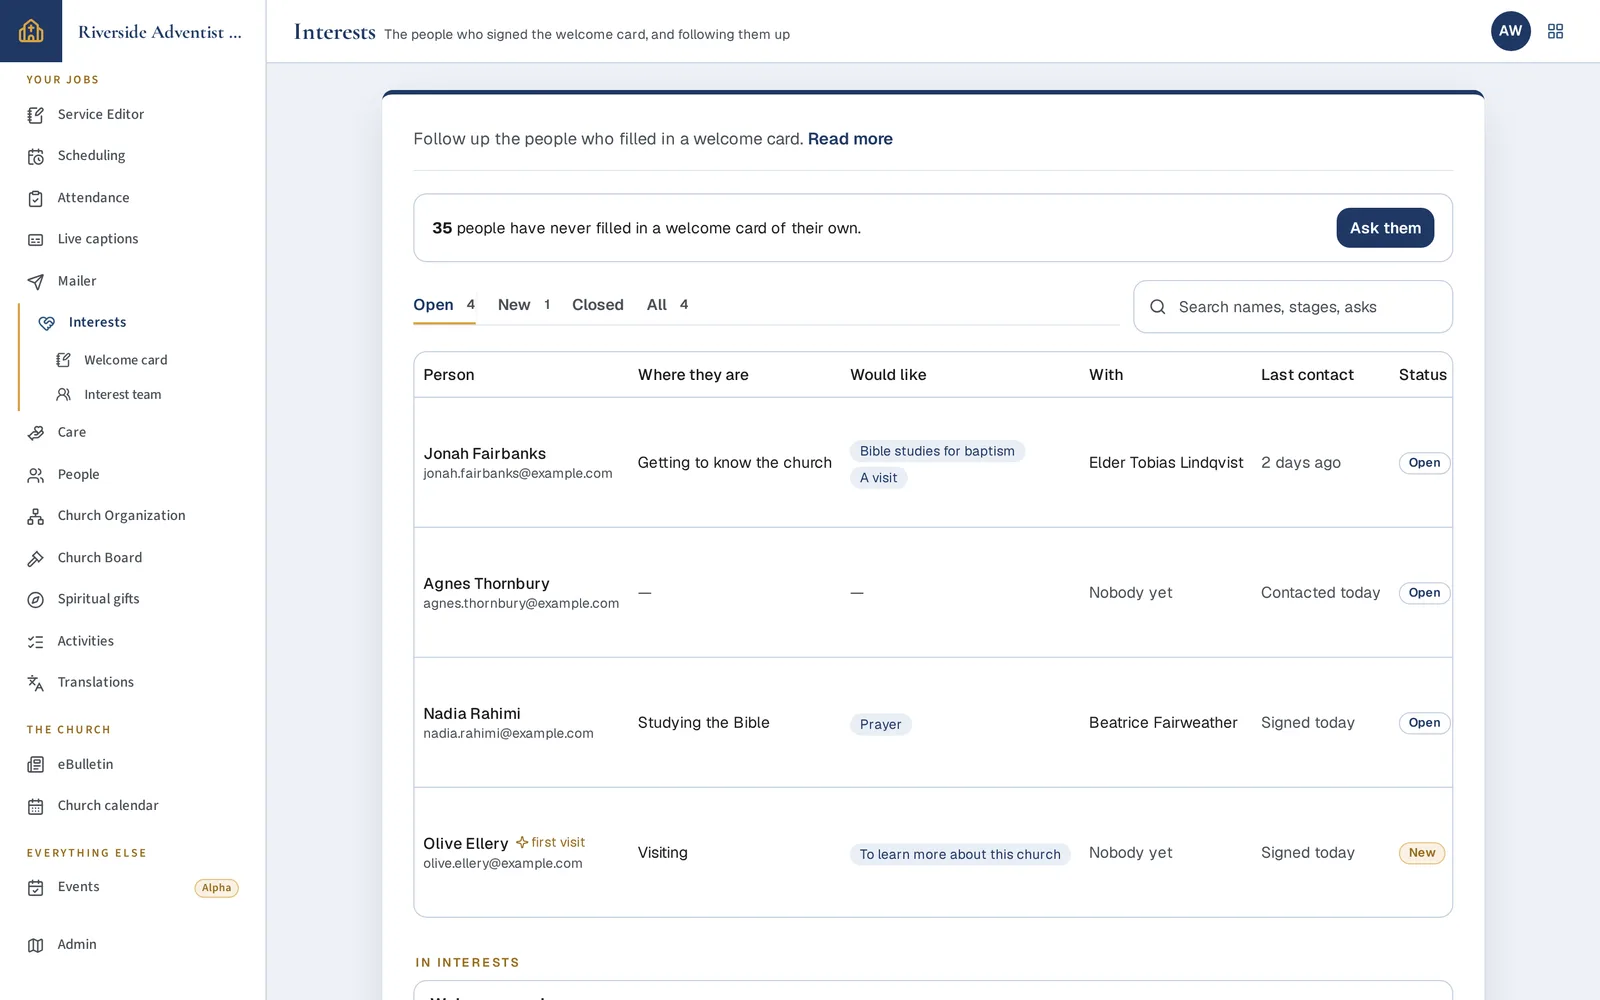Screen dimensions: 1600x1000
Task: Click the Church calendar icon
Action: (x=36, y=806)
